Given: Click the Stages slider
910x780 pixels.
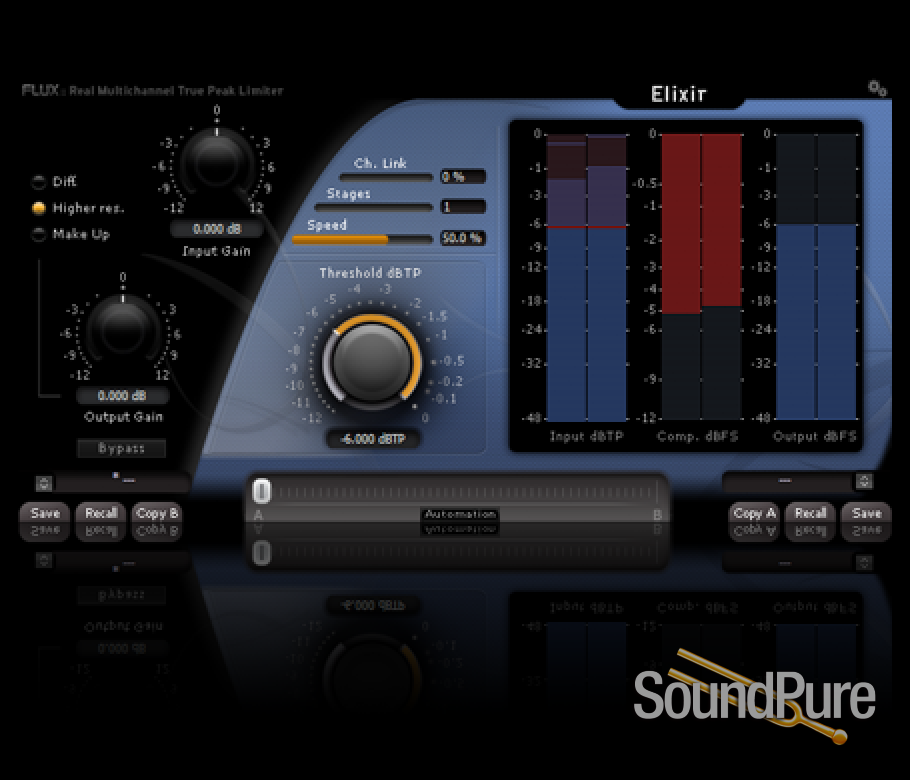Looking at the screenshot, I should click(x=374, y=207).
